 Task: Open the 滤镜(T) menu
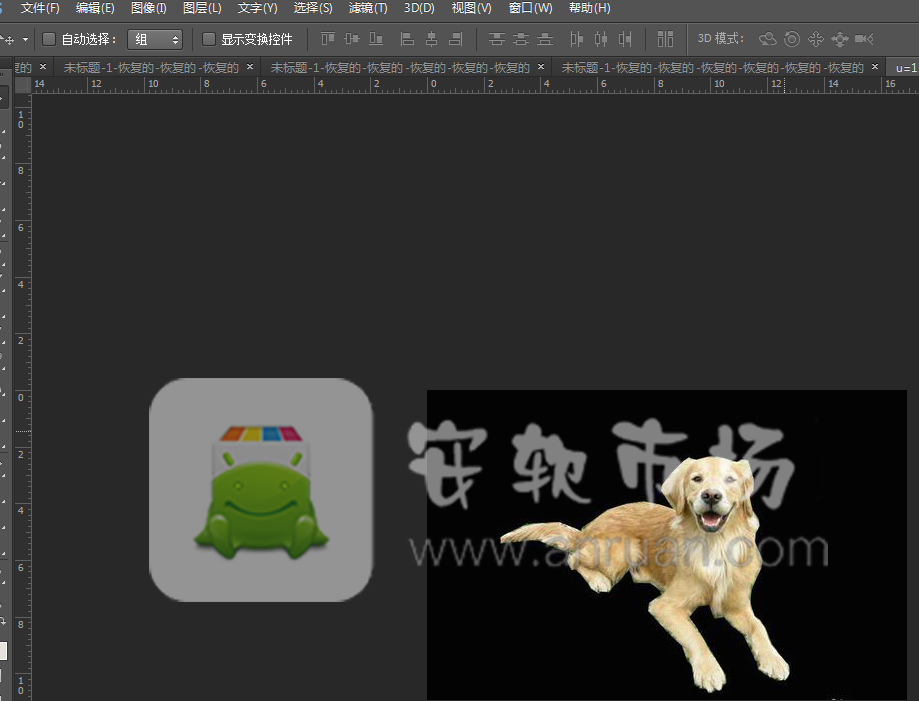[x=367, y=8]
